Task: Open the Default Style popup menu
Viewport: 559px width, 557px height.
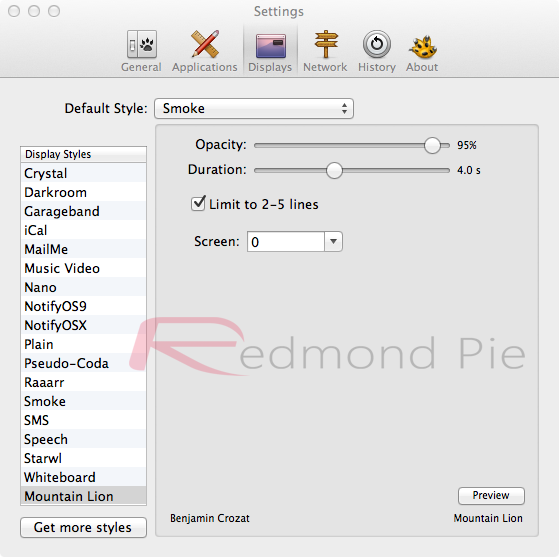Action: click(x=254, y=108)
